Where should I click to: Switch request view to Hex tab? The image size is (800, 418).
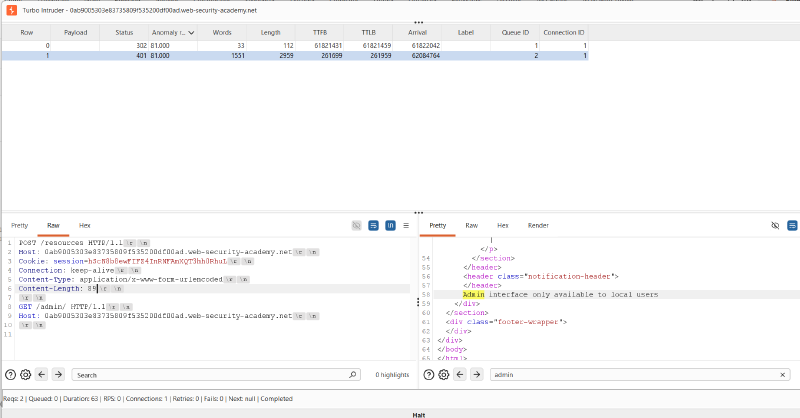pyautogui.click(x=85, y=225)
